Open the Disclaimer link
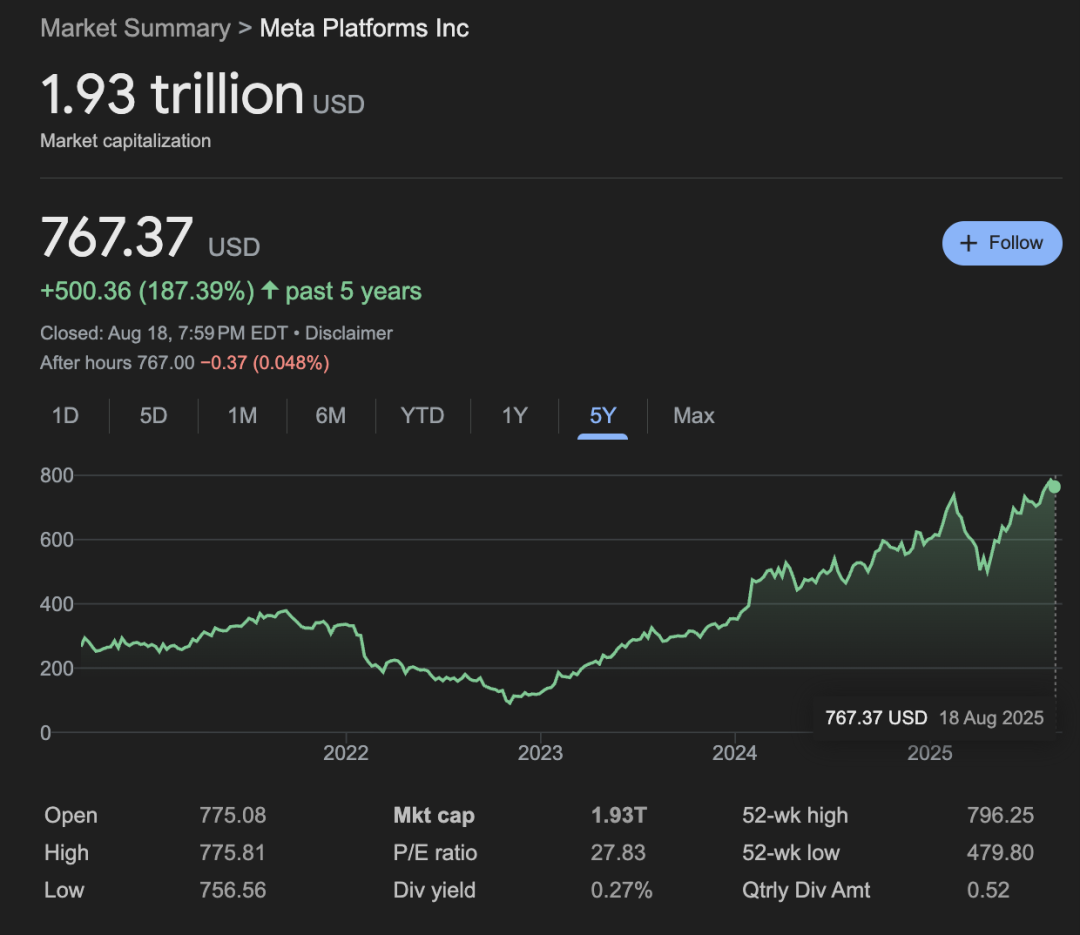This screenshot has height=935, width=1080. [x=349, y=333]
